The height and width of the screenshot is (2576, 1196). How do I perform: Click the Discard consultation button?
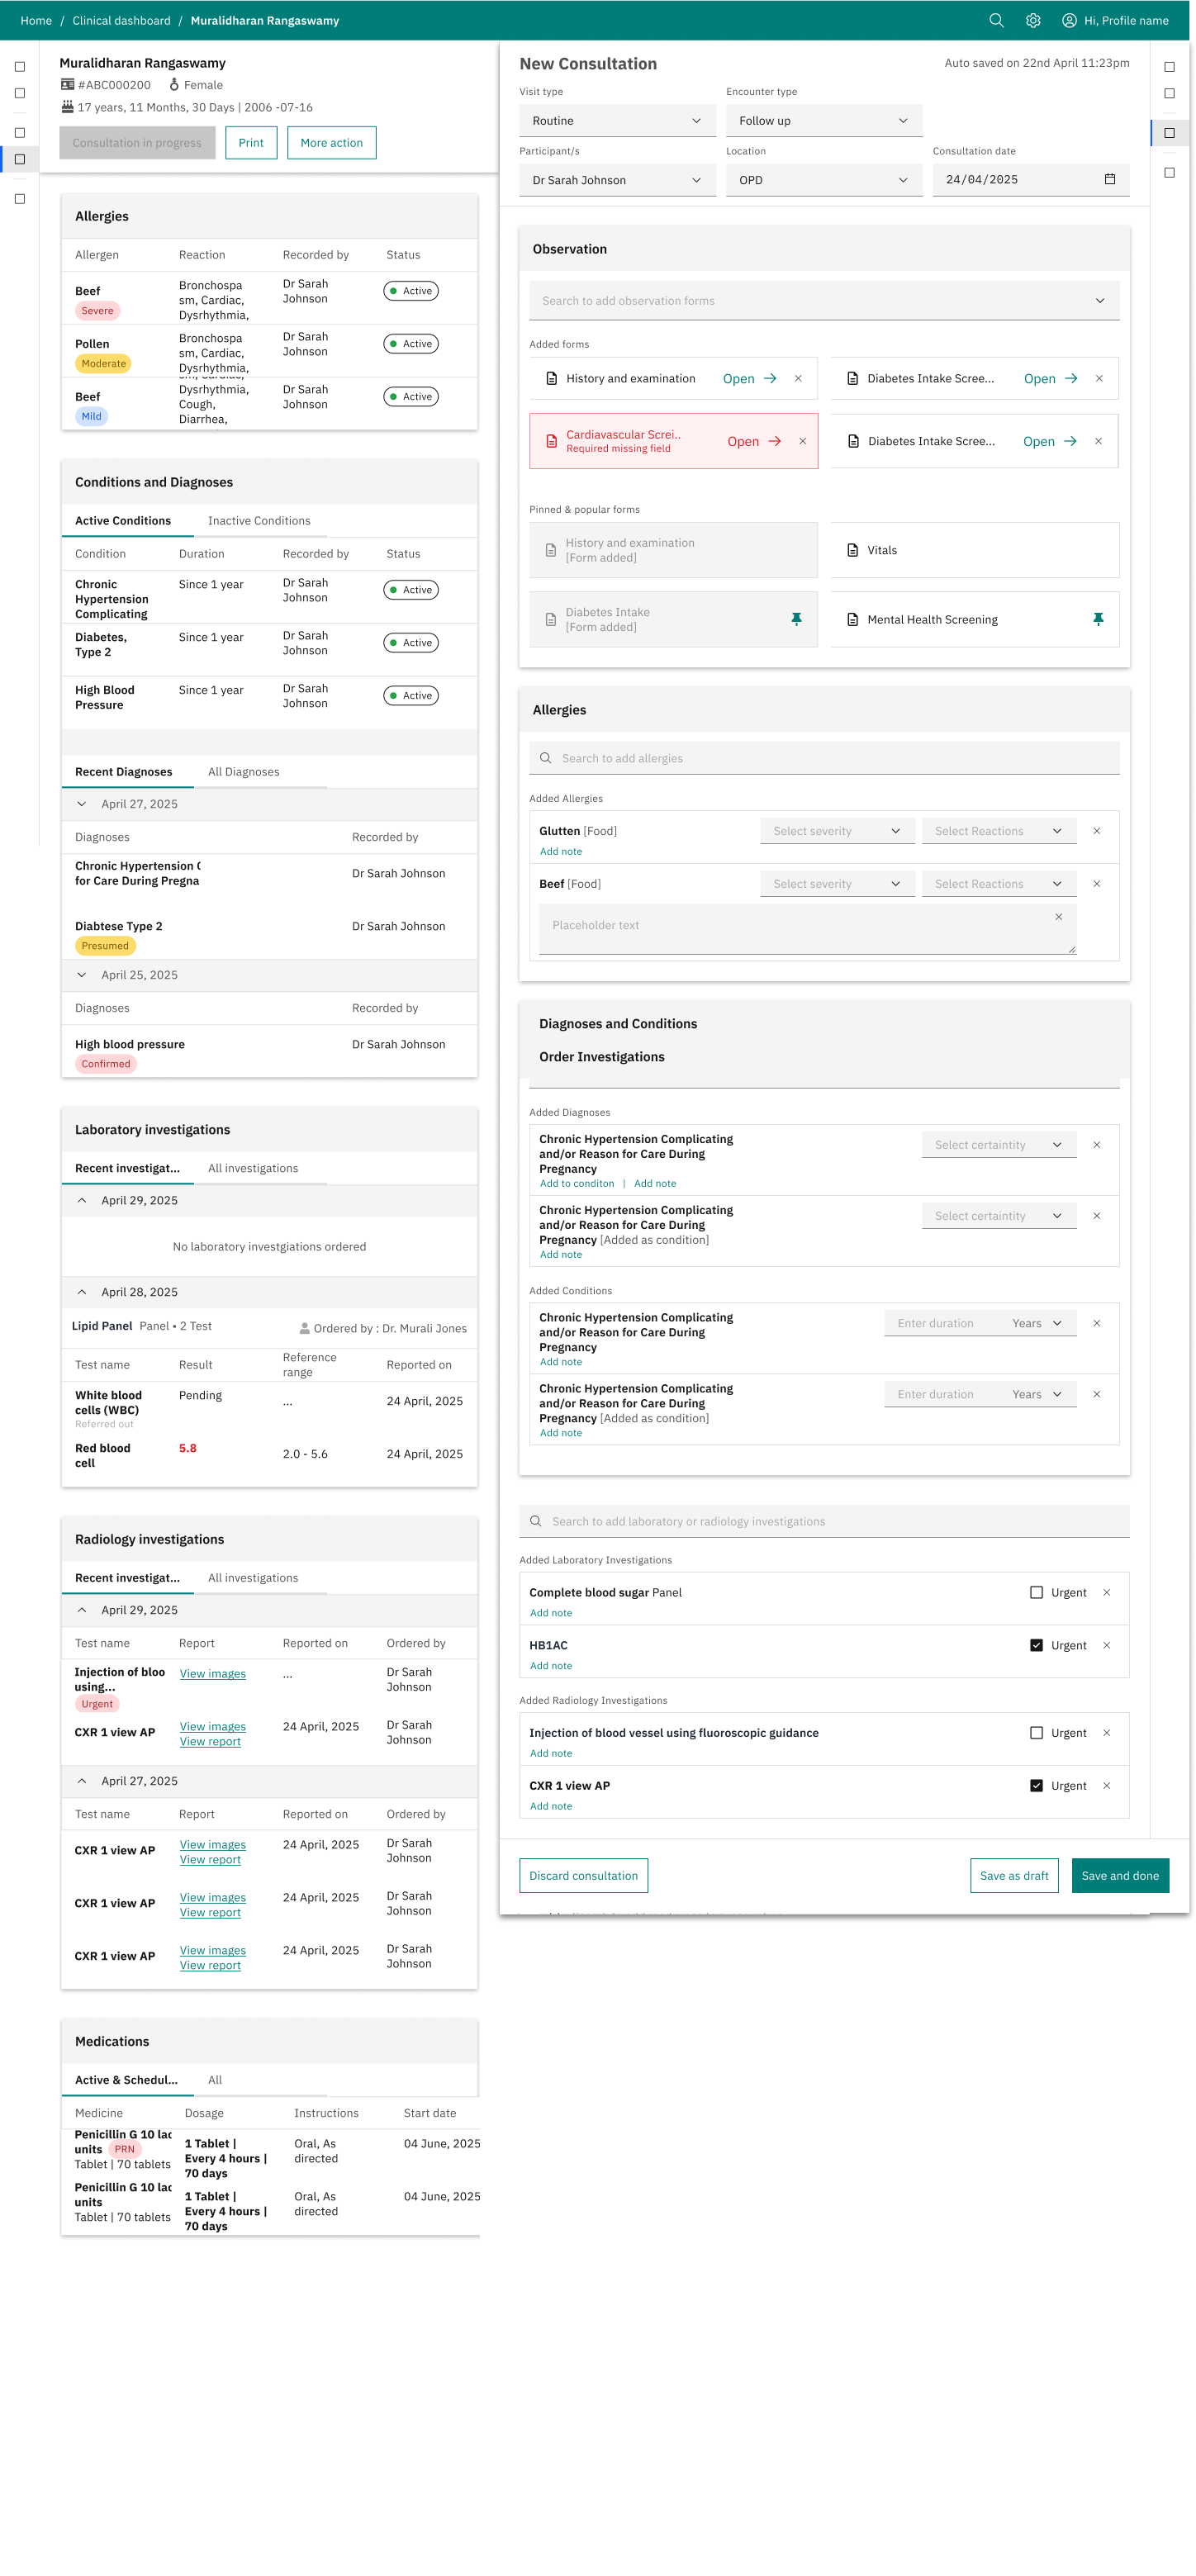(x=583, y=1876)
